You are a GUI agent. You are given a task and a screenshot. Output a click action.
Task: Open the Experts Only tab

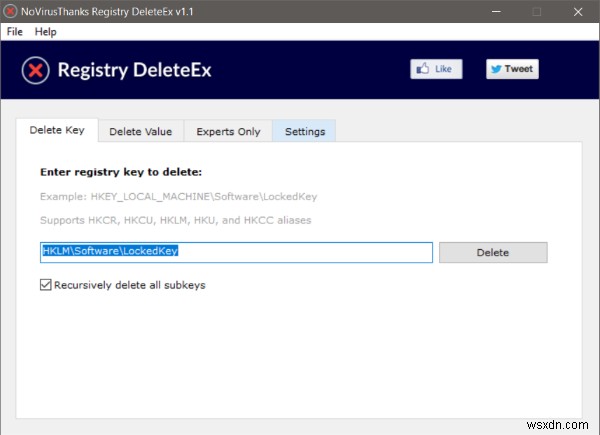coord(228,132)
